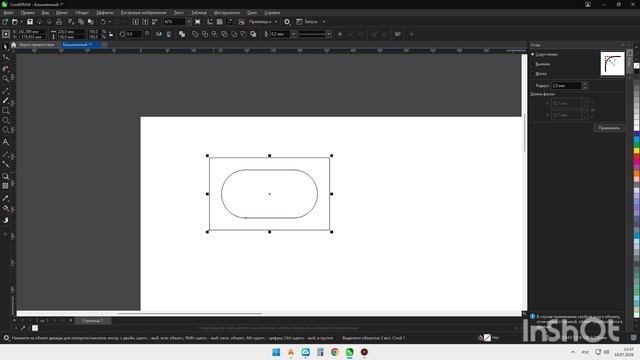Select the Parallel Dimension tool
This screenshot has width=640, height=360.
tap(5, 154)
